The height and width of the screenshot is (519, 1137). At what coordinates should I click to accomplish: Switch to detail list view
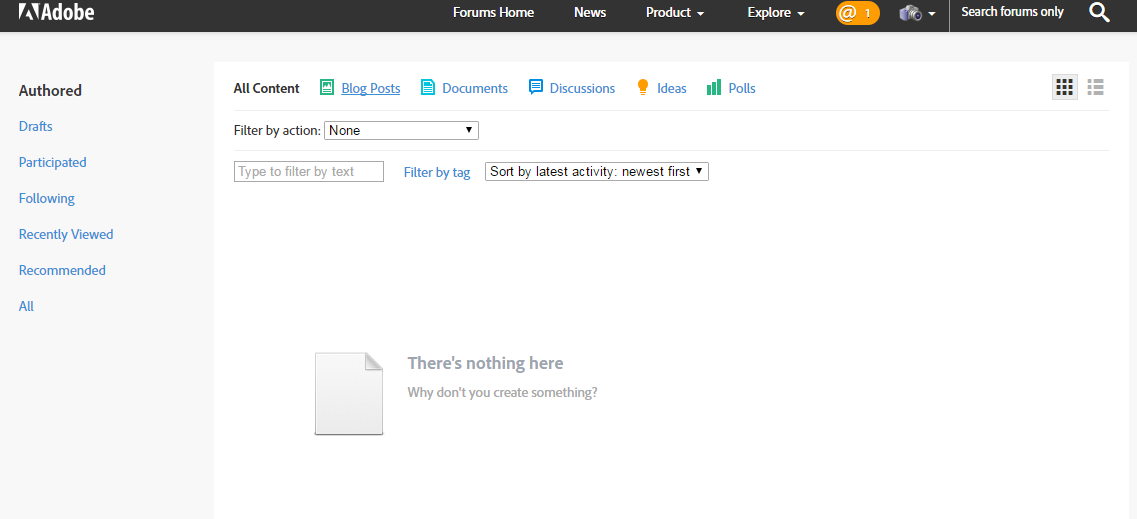(x=1096, y=87)
